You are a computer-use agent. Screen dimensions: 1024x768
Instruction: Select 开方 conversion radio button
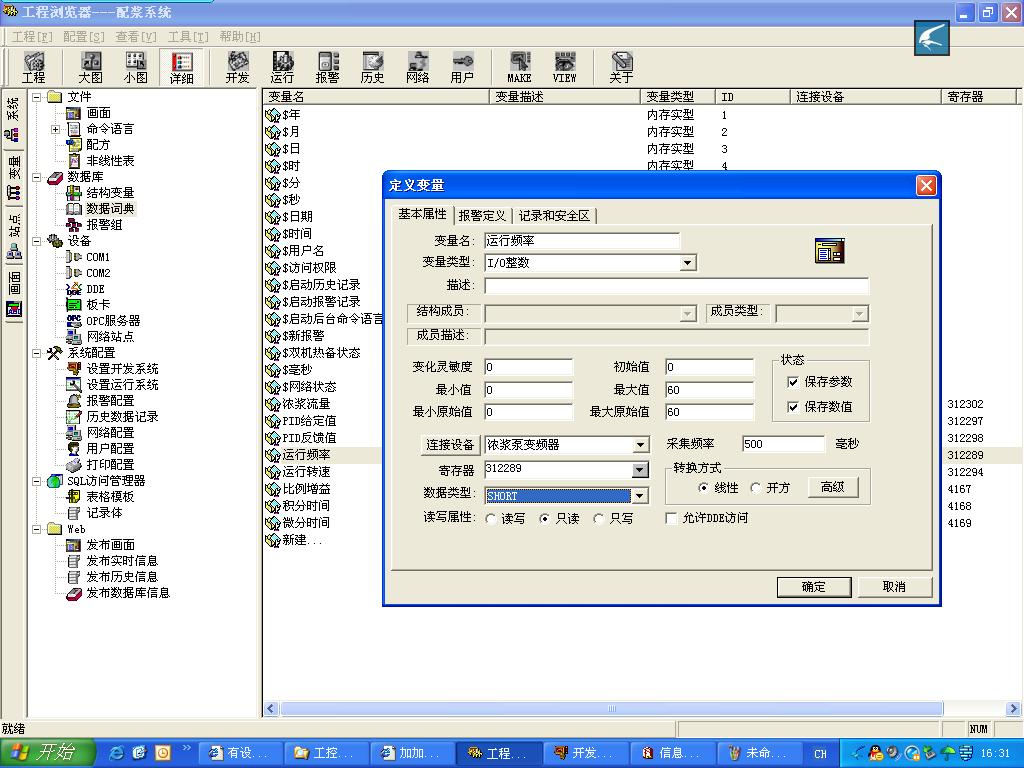756,488
